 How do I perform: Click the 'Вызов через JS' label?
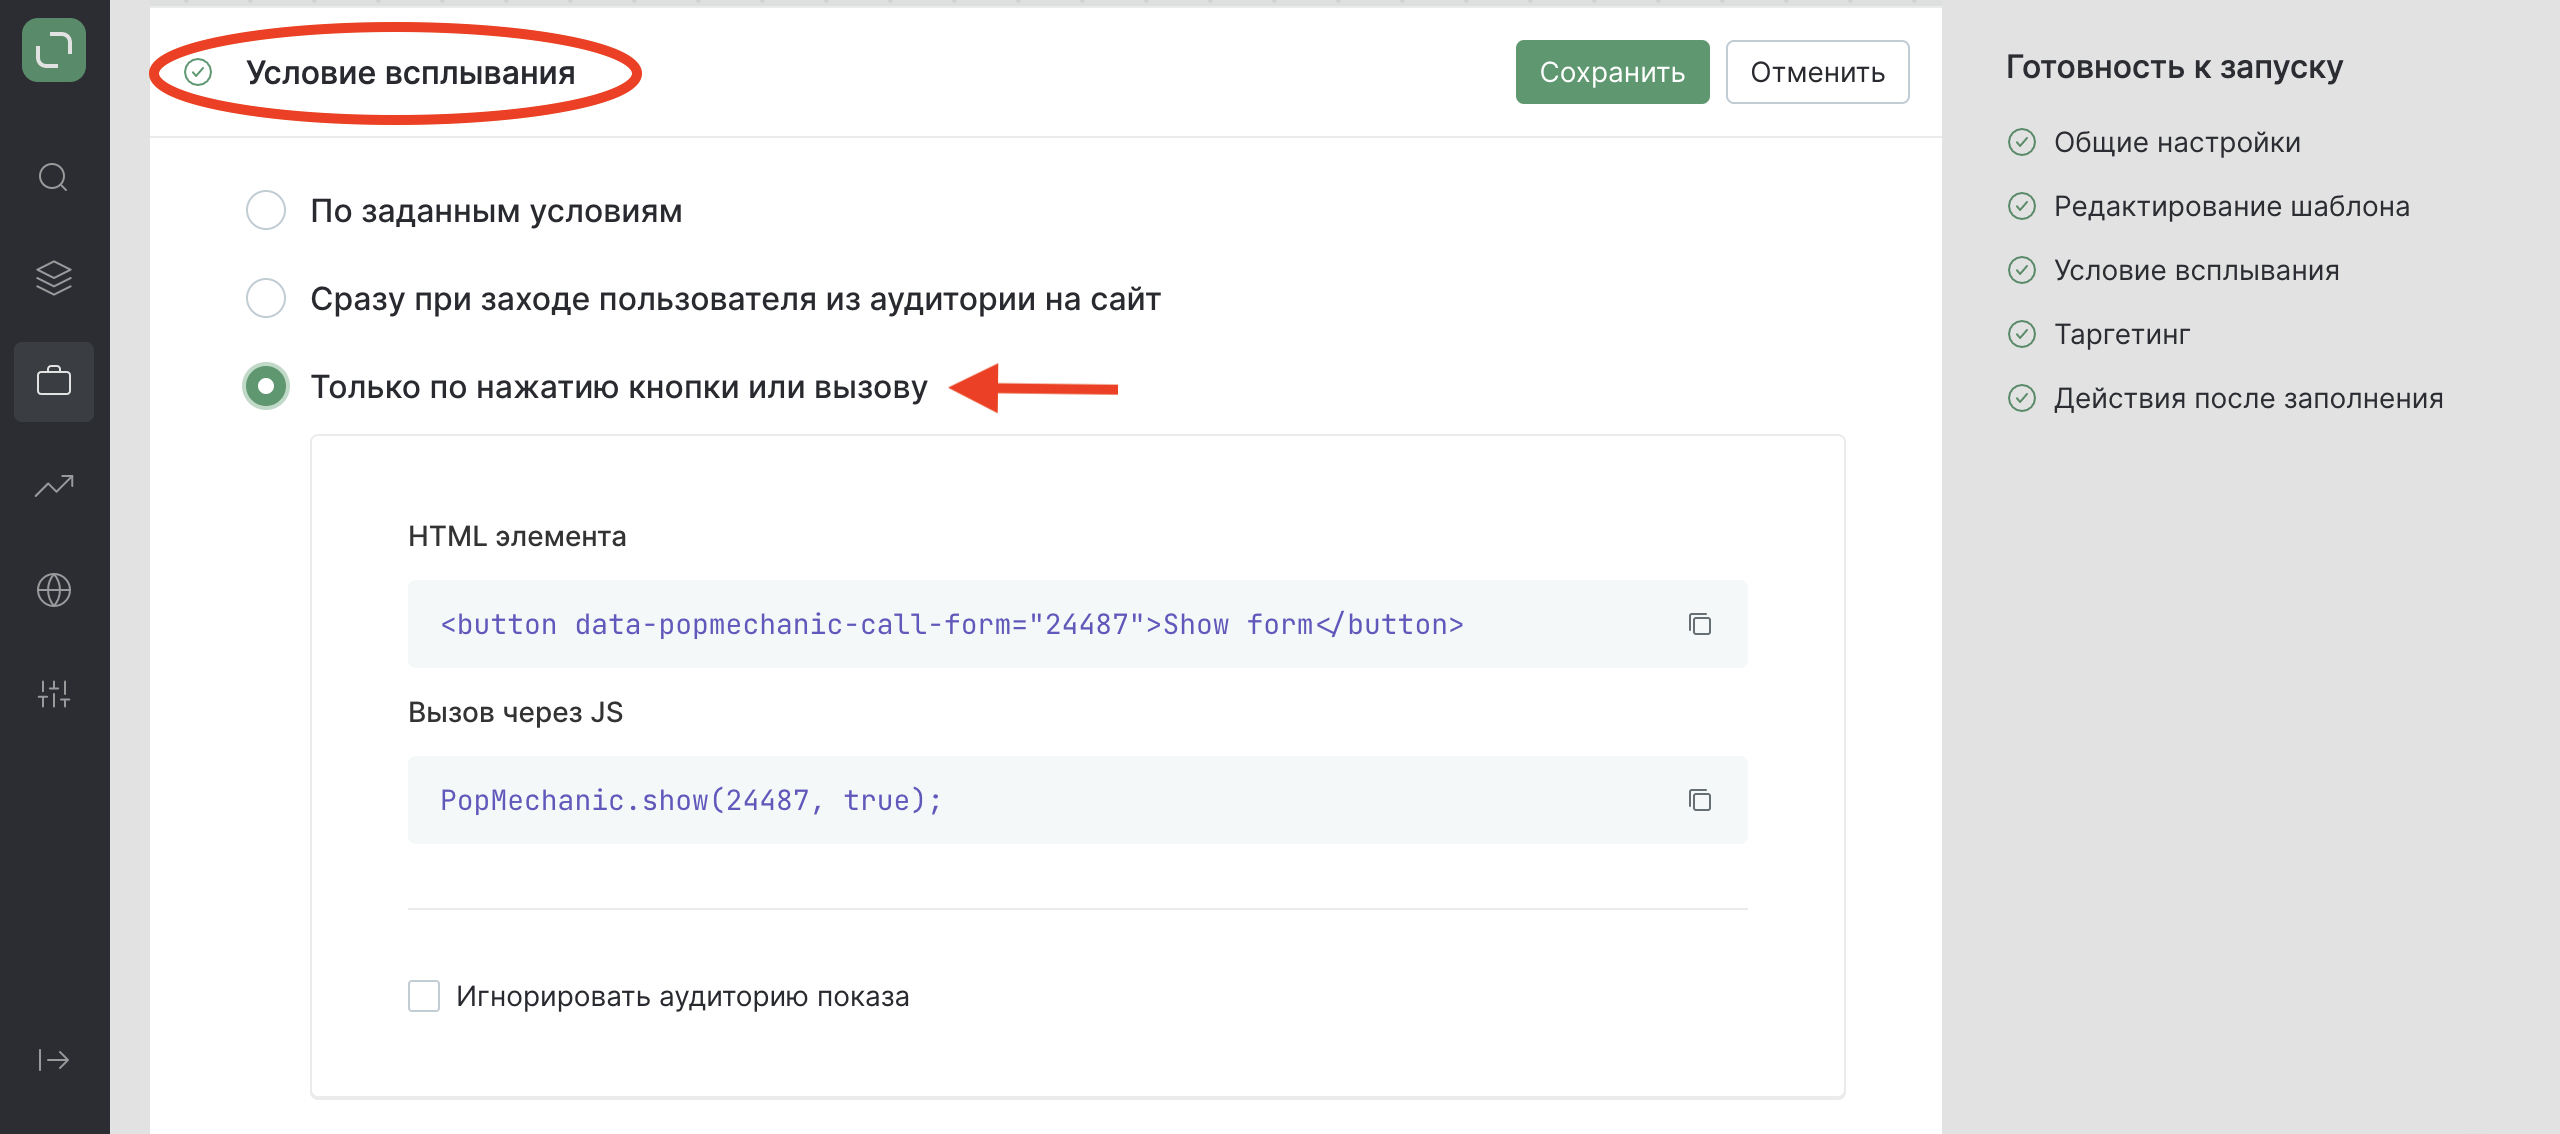coord(515,712)
